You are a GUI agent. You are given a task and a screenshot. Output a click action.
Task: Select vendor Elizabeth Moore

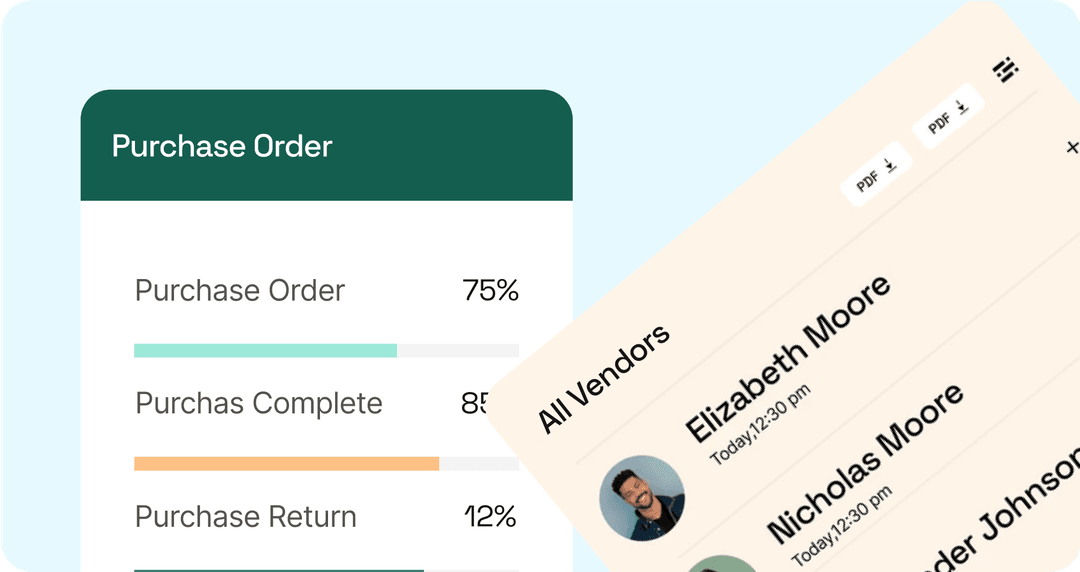786,358
